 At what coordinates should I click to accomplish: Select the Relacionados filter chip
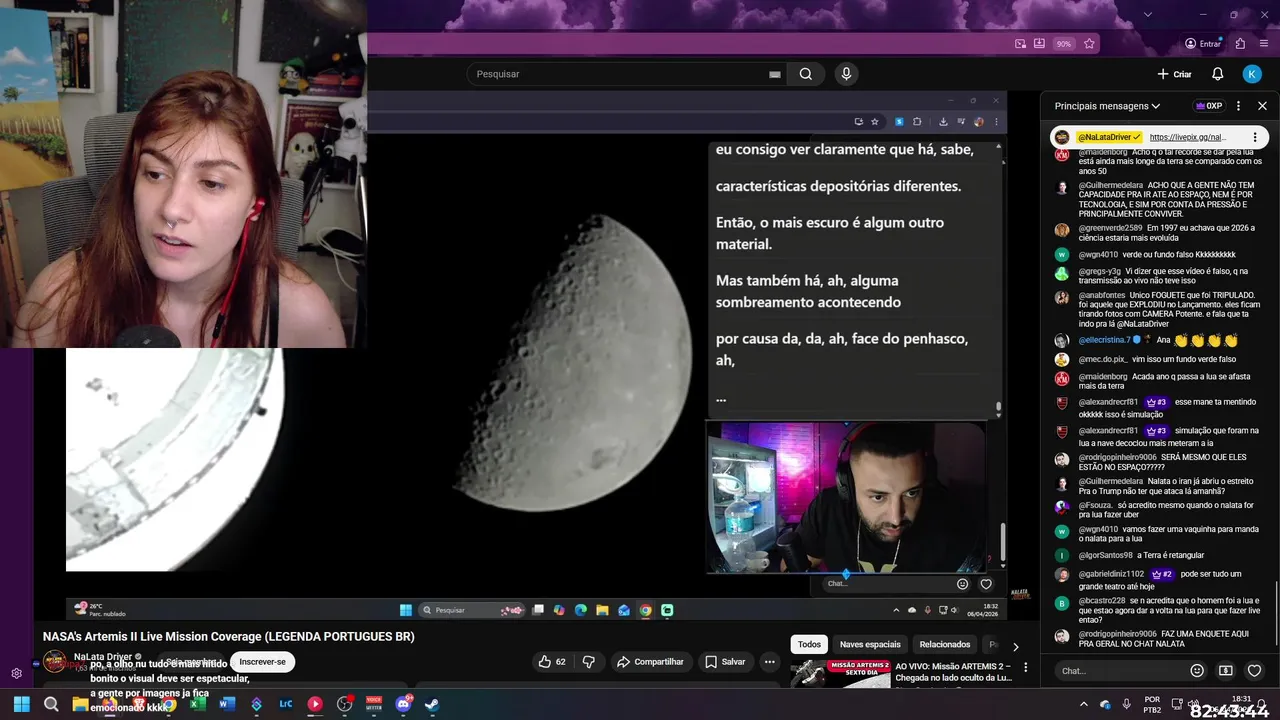pyautogui.click(x=945, y=645)
